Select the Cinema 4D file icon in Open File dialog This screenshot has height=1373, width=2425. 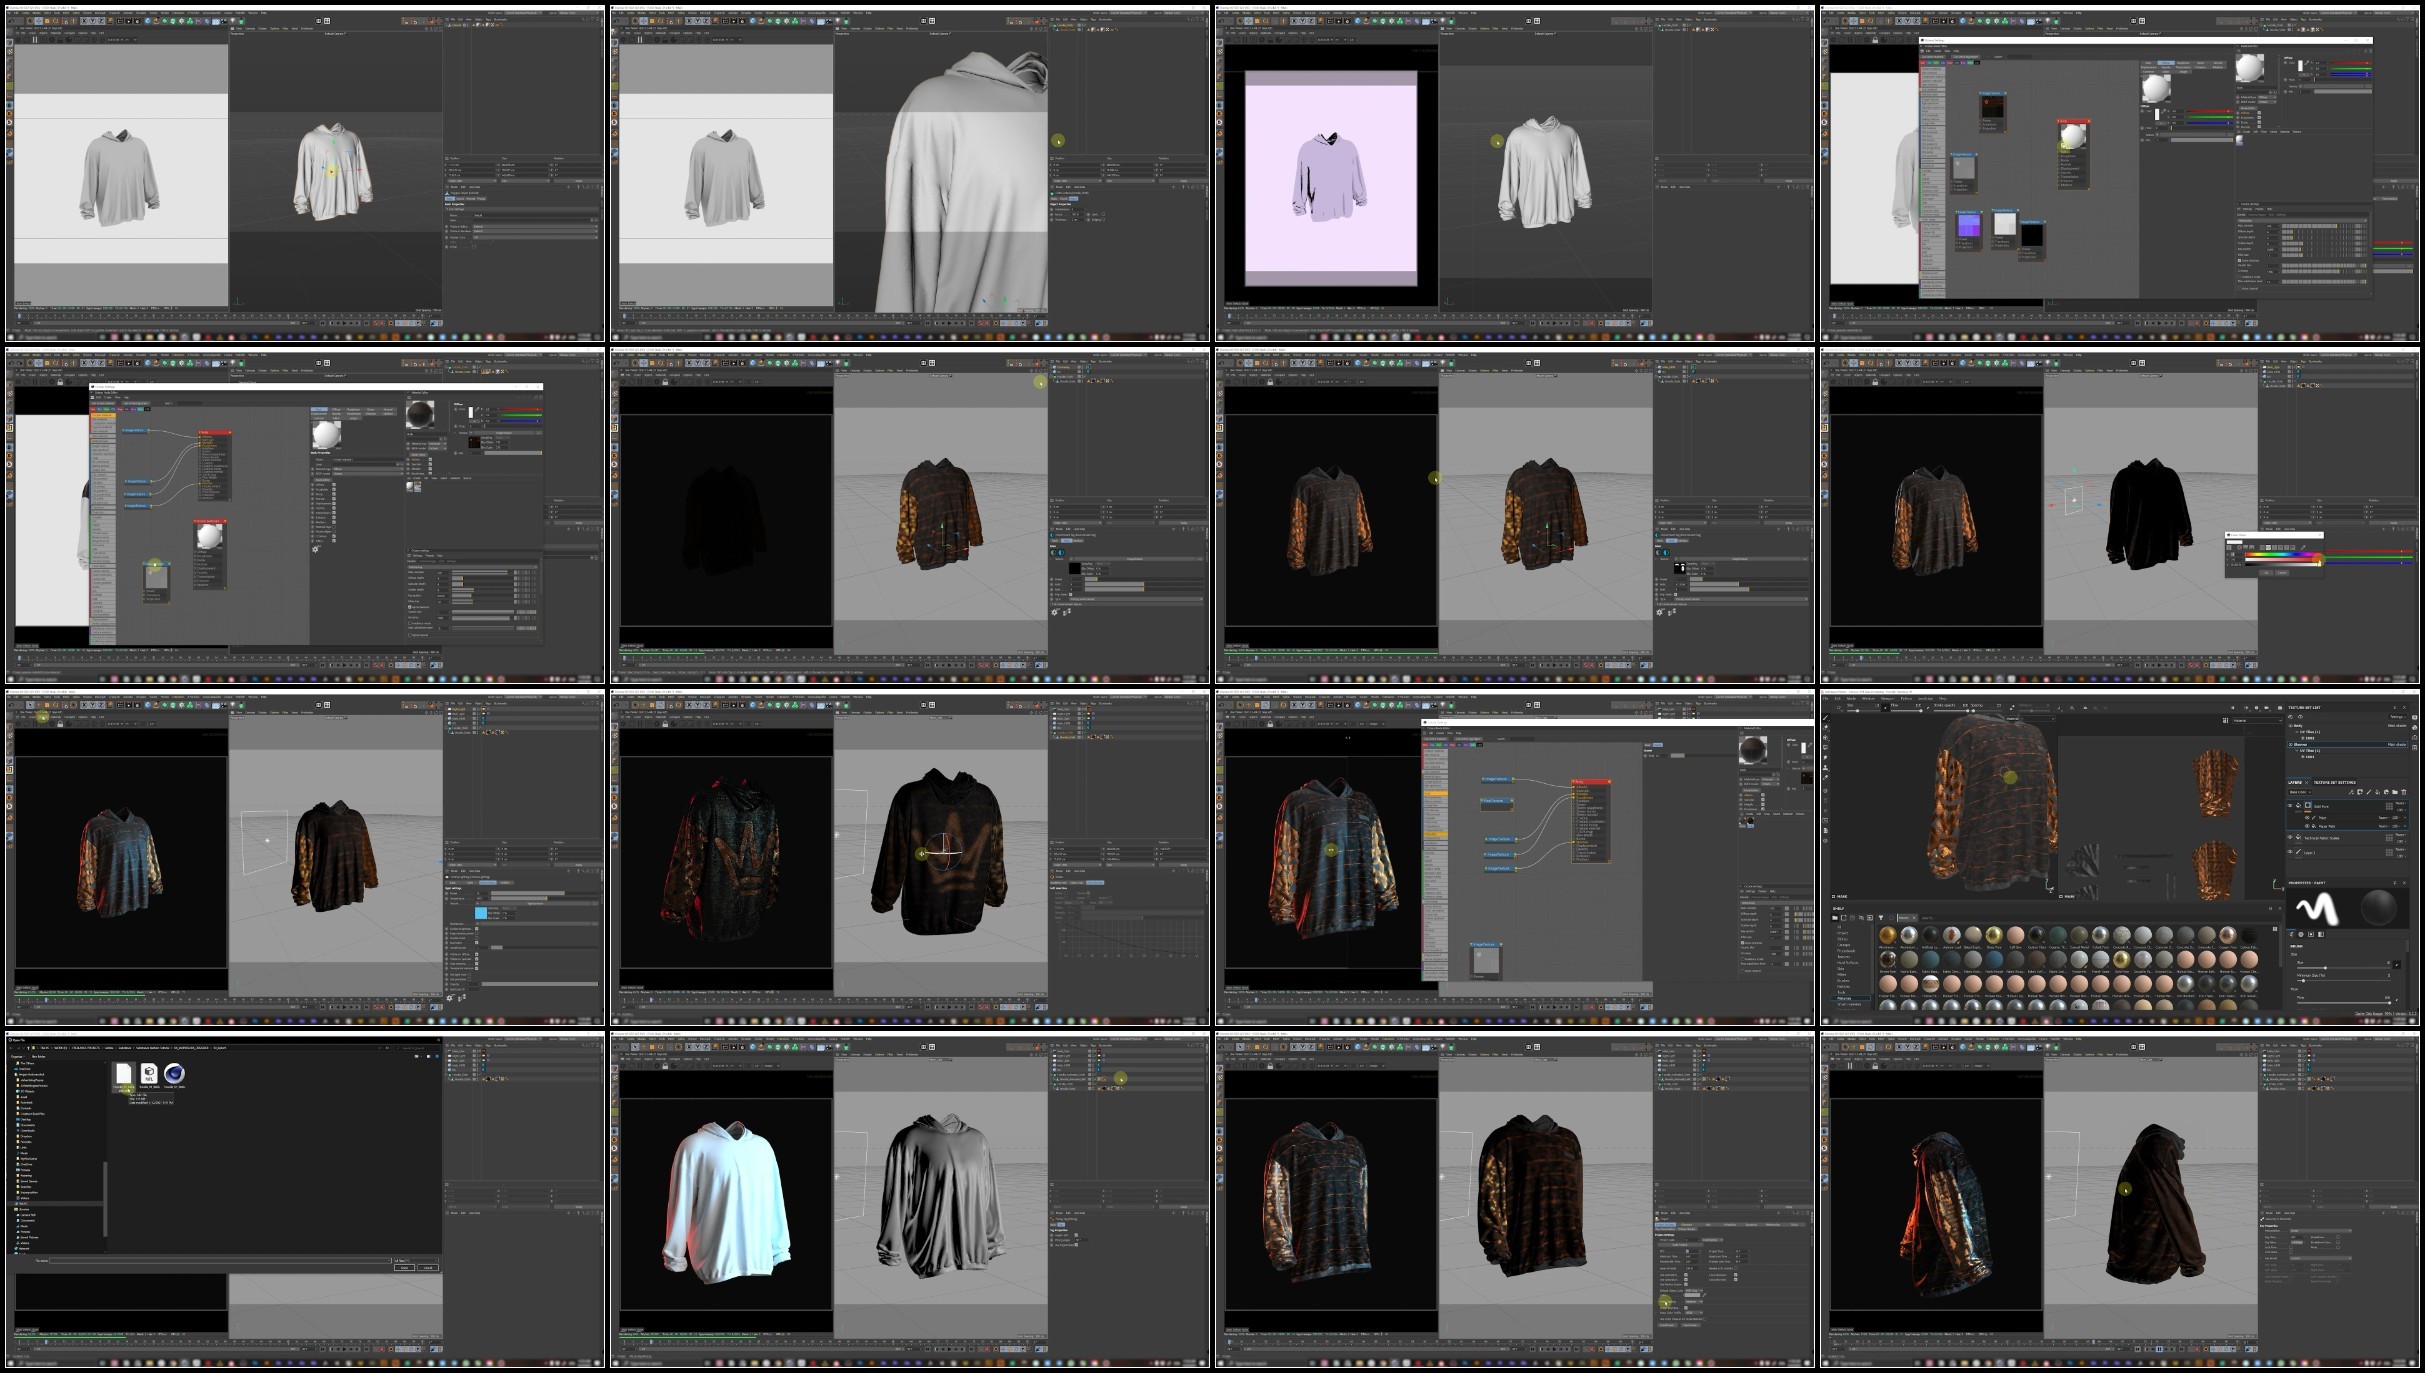click(174, 1074)
